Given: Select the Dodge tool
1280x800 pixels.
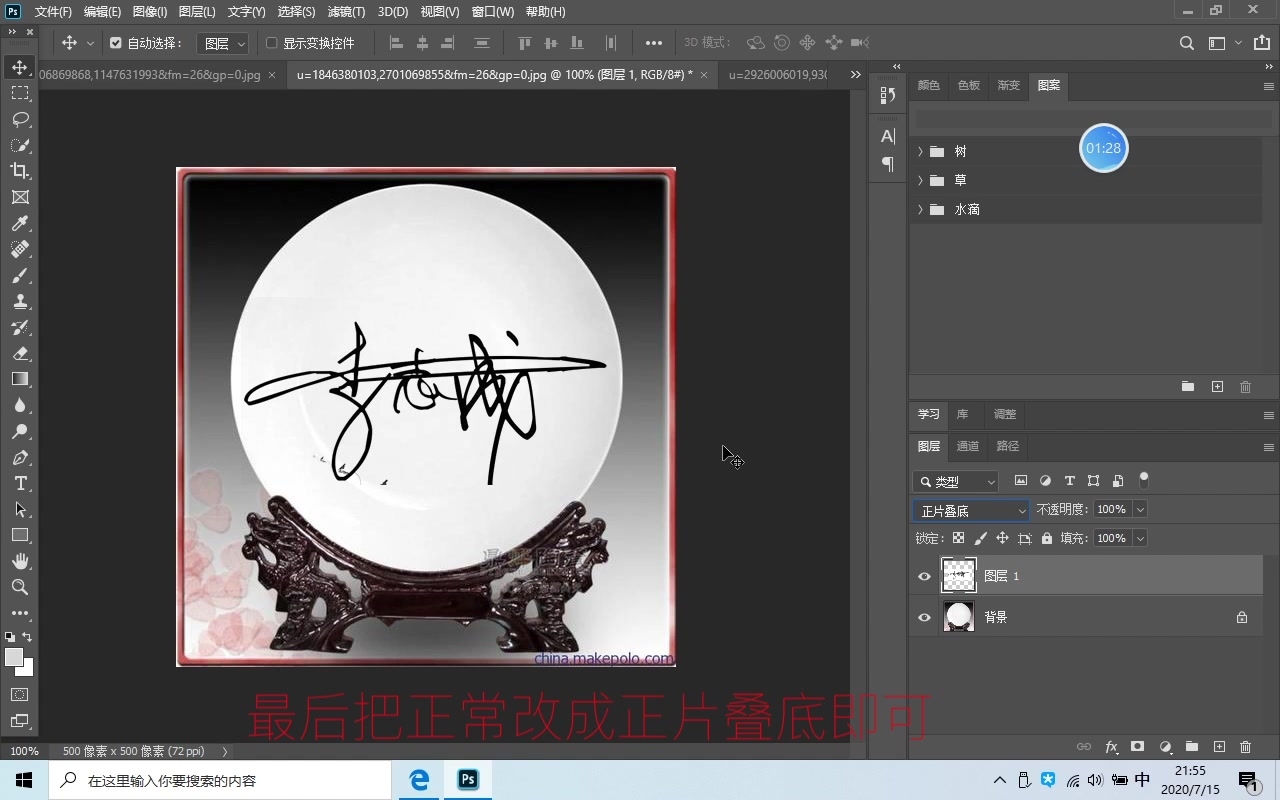Looking at the screenshot, I should click(20, 431).
